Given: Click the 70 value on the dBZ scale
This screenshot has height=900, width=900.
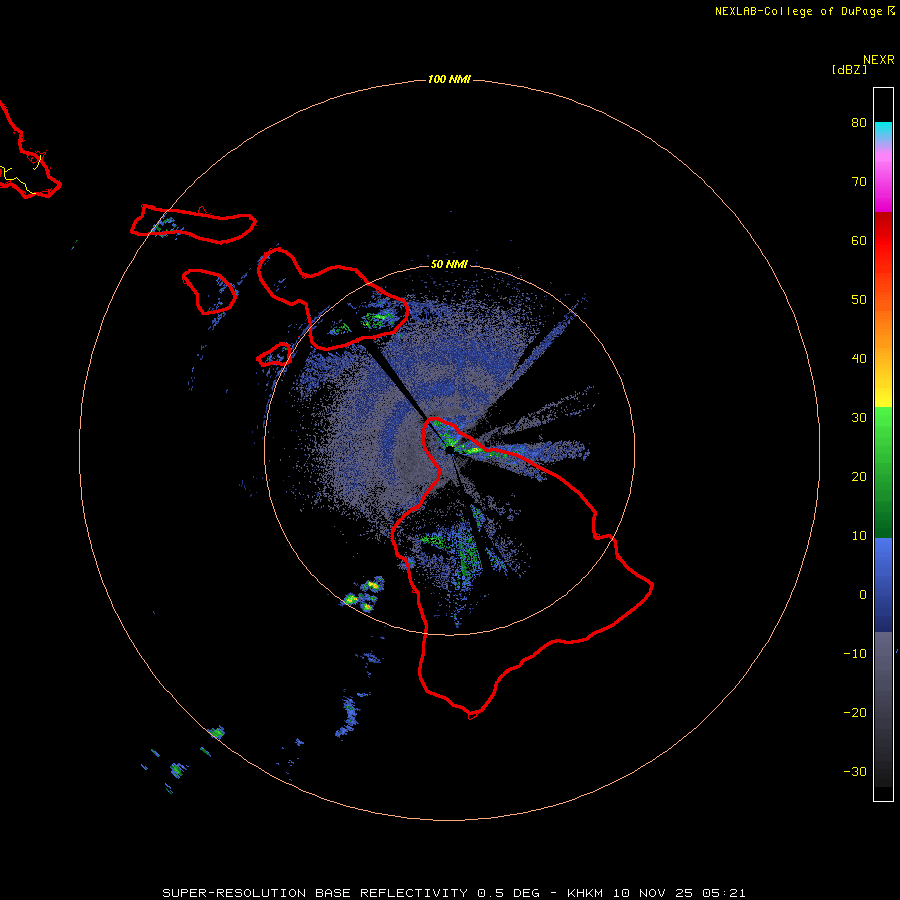Looking at the screenshot, I should click(859, 182).
